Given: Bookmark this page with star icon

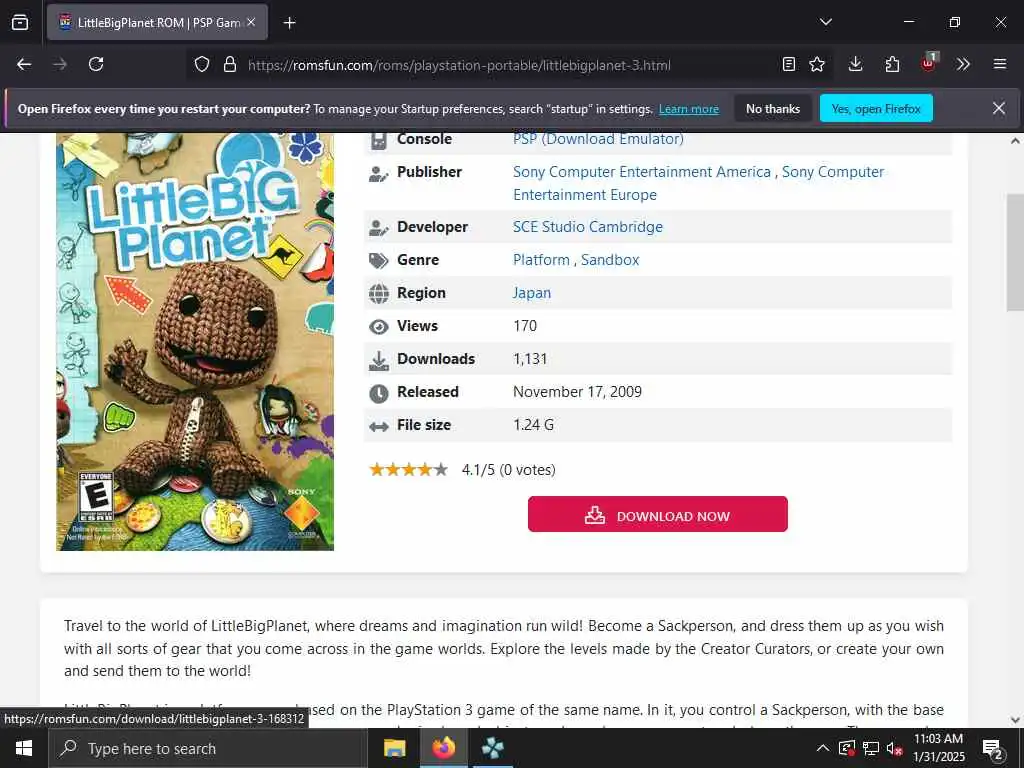Looking at the screenshot, I should [x=816, y=64].
